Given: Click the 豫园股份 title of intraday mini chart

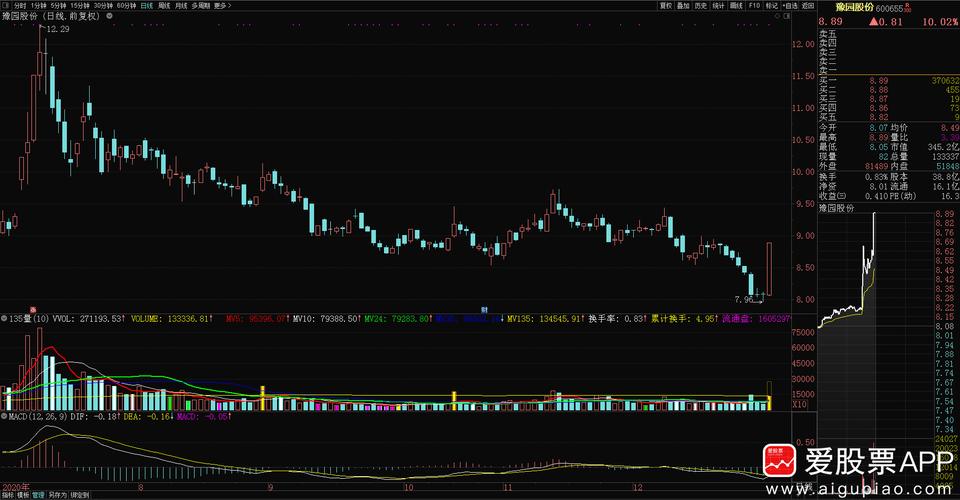Looking at the screenshot, I should pos(836,208).
